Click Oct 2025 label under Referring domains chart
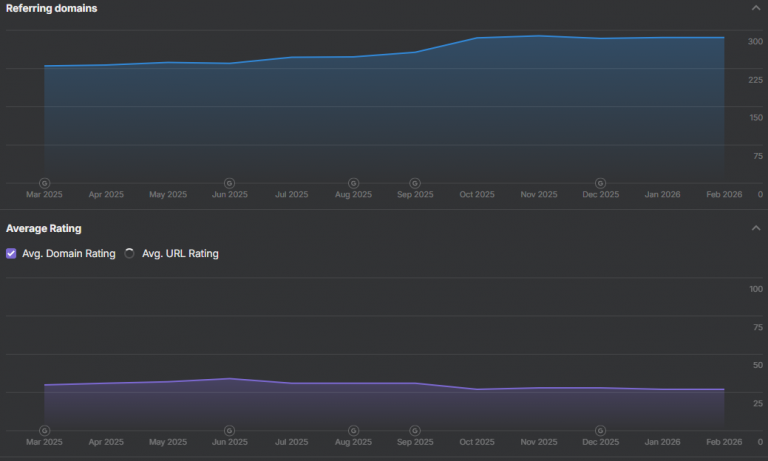 coord(477,194)
